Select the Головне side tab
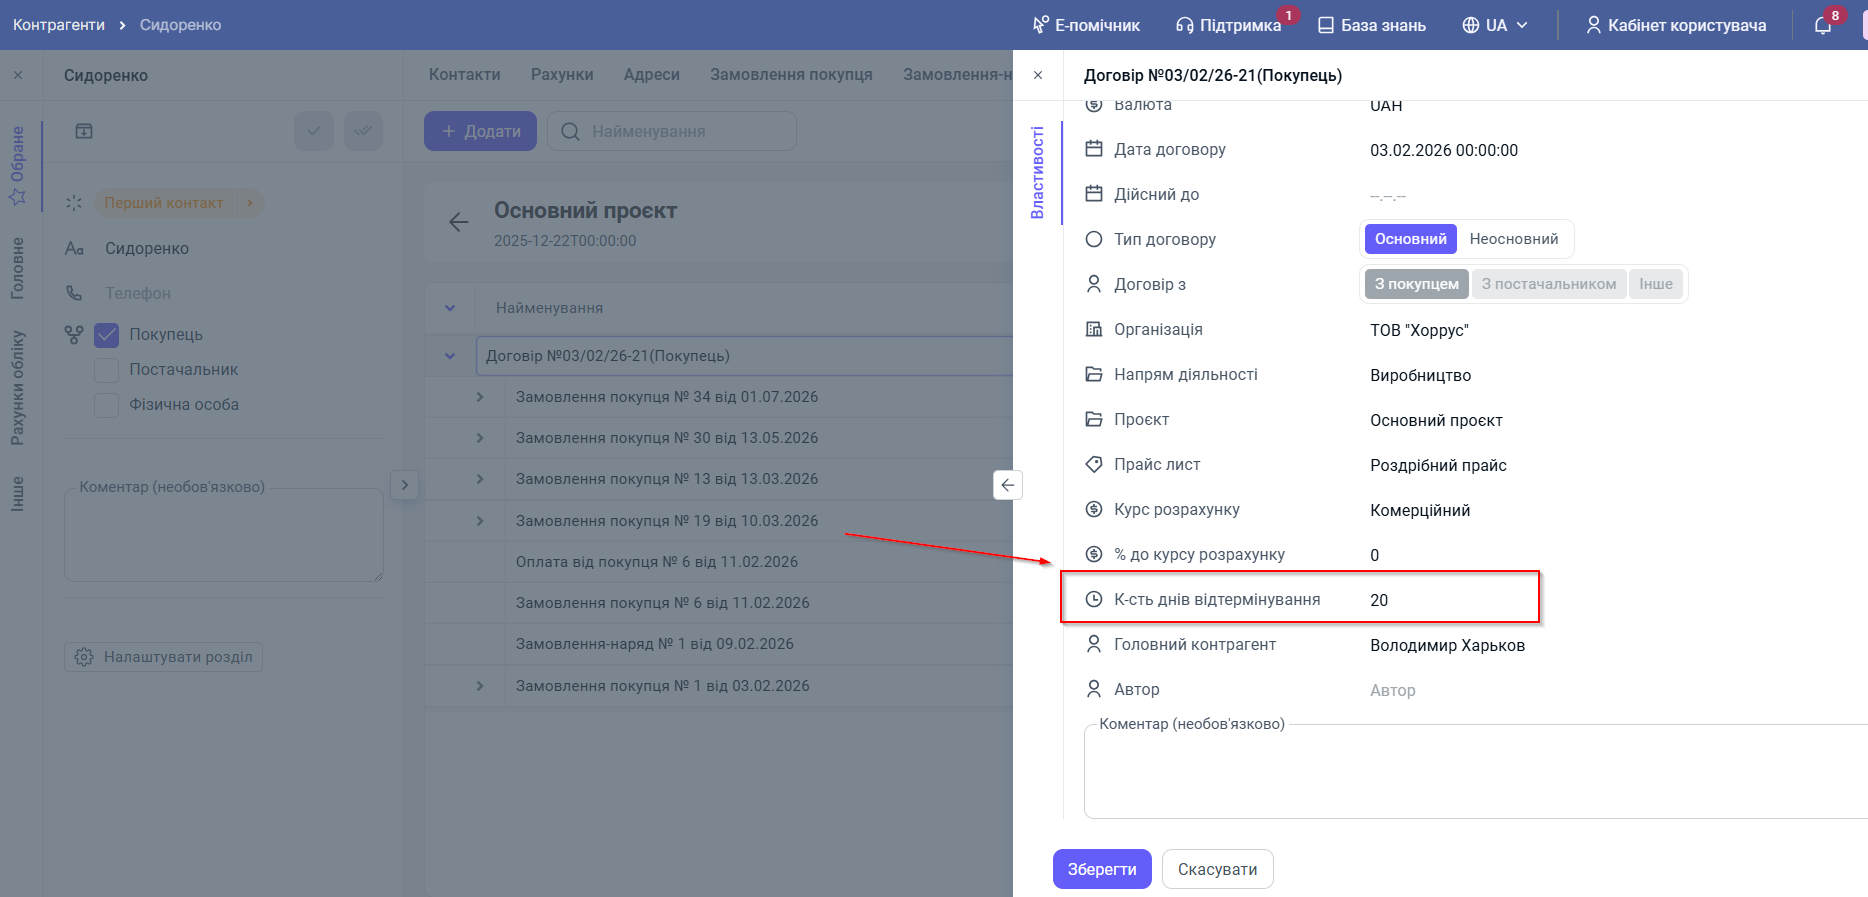The height and width of the screenshot is (897, 1868). [18, 268]
